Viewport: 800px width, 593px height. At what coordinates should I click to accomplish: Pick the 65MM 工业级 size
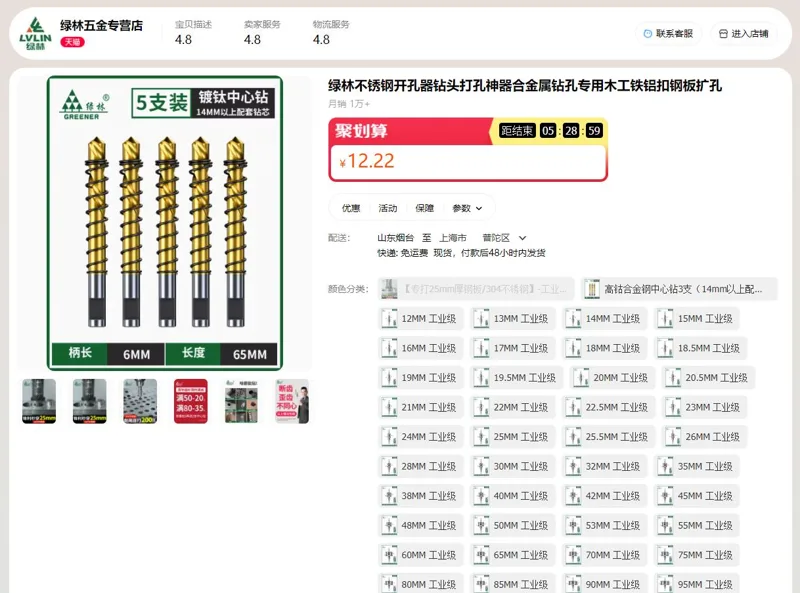512,555
